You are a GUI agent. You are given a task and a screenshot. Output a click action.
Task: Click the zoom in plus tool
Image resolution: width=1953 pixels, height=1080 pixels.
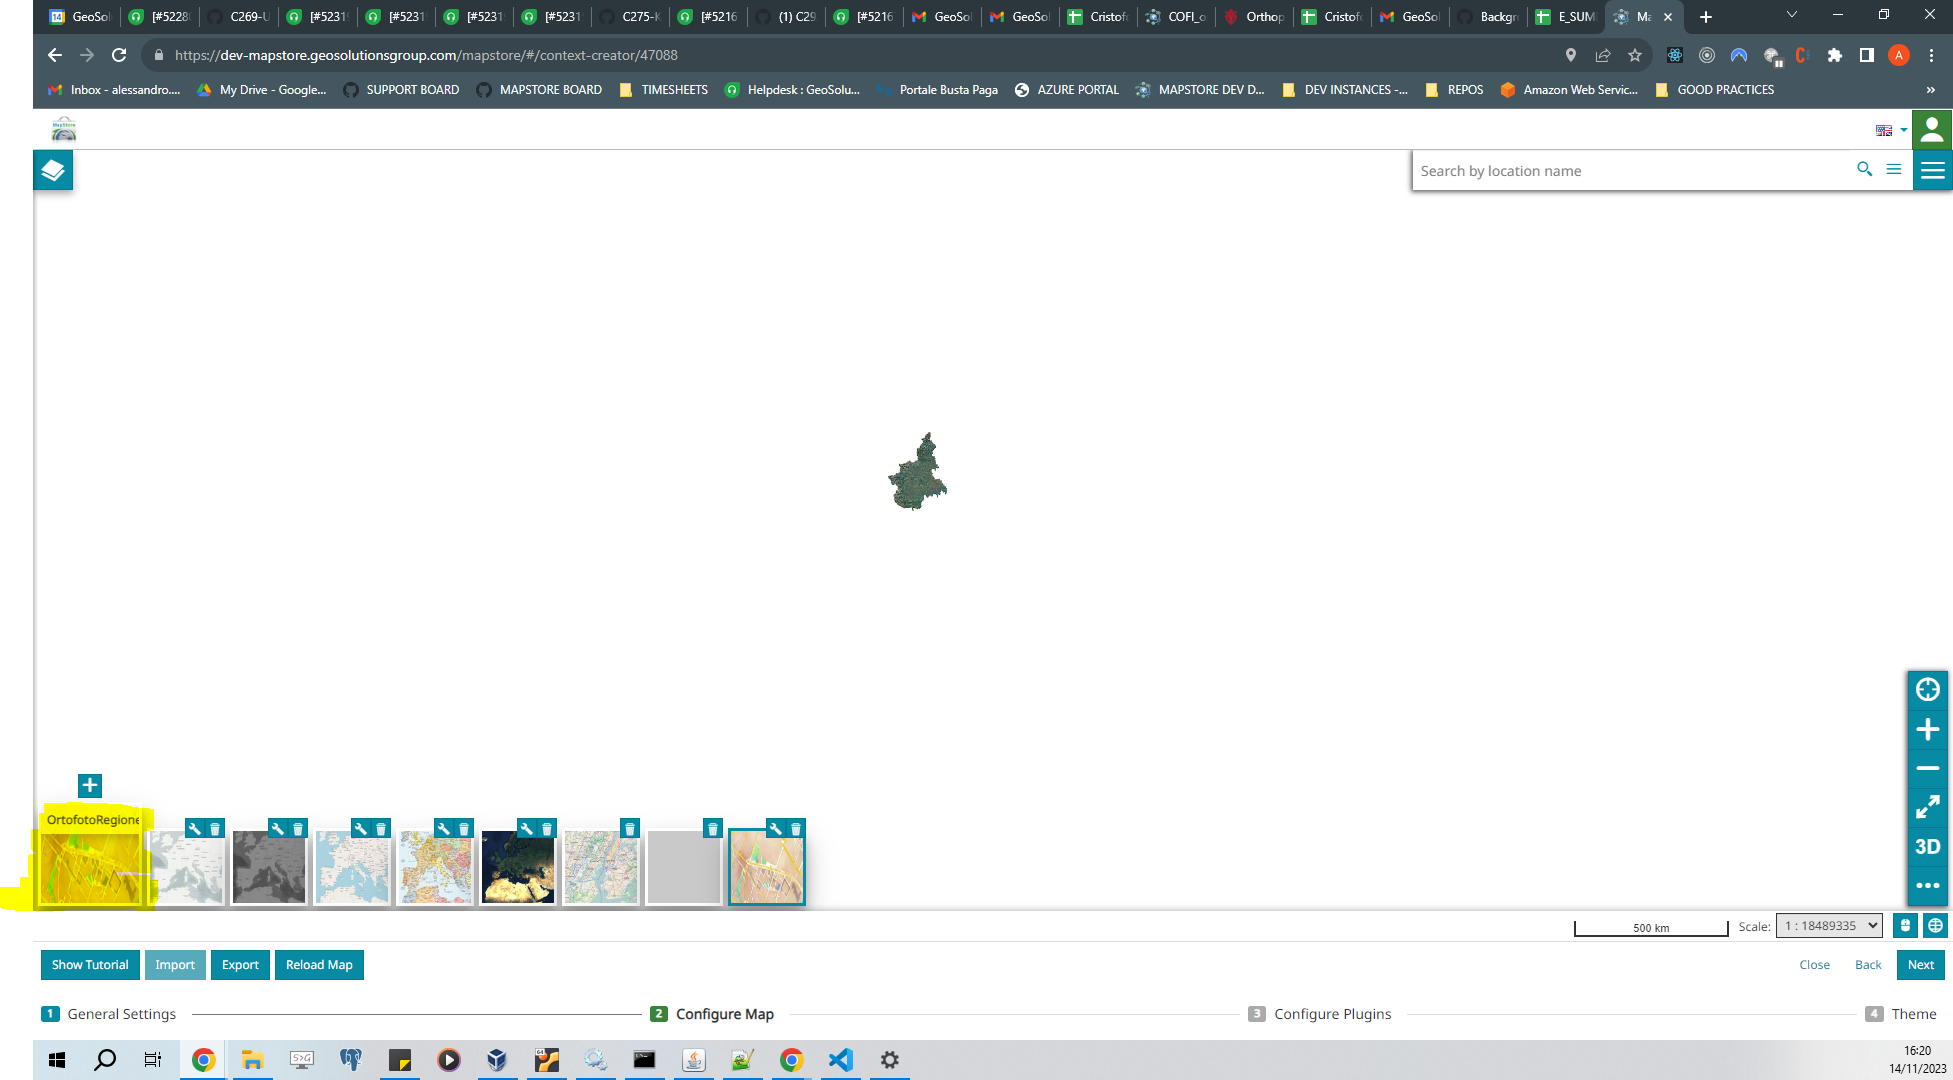pyautogui.click(x=1928, y=729)
